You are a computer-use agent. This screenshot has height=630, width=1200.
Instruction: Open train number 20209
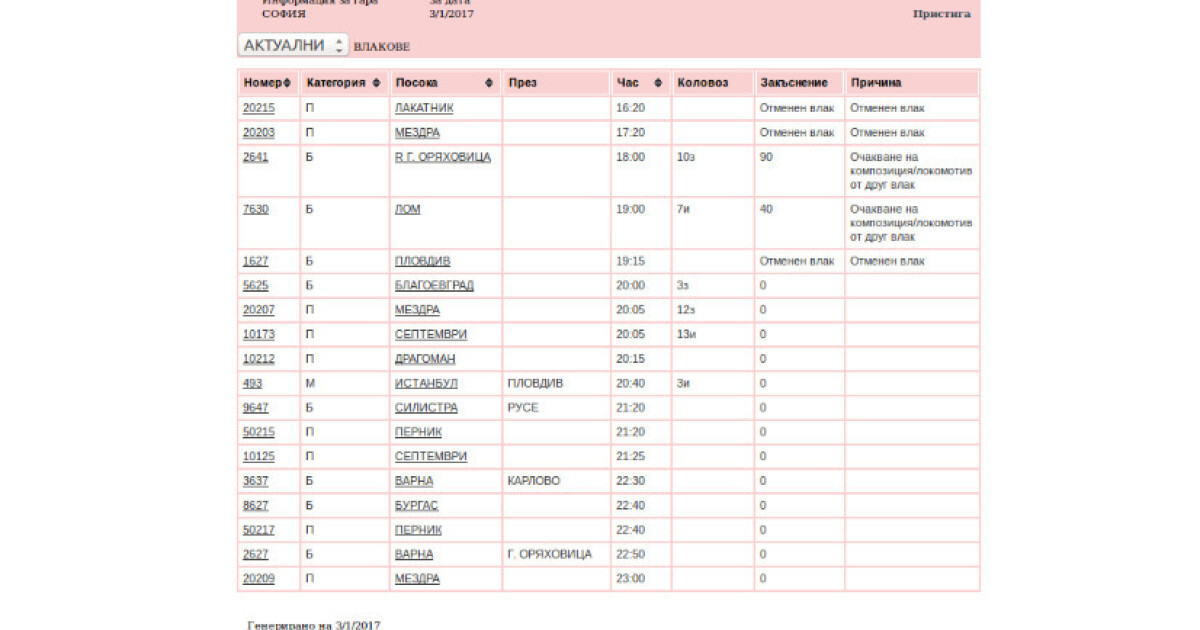tap(258, 578)
